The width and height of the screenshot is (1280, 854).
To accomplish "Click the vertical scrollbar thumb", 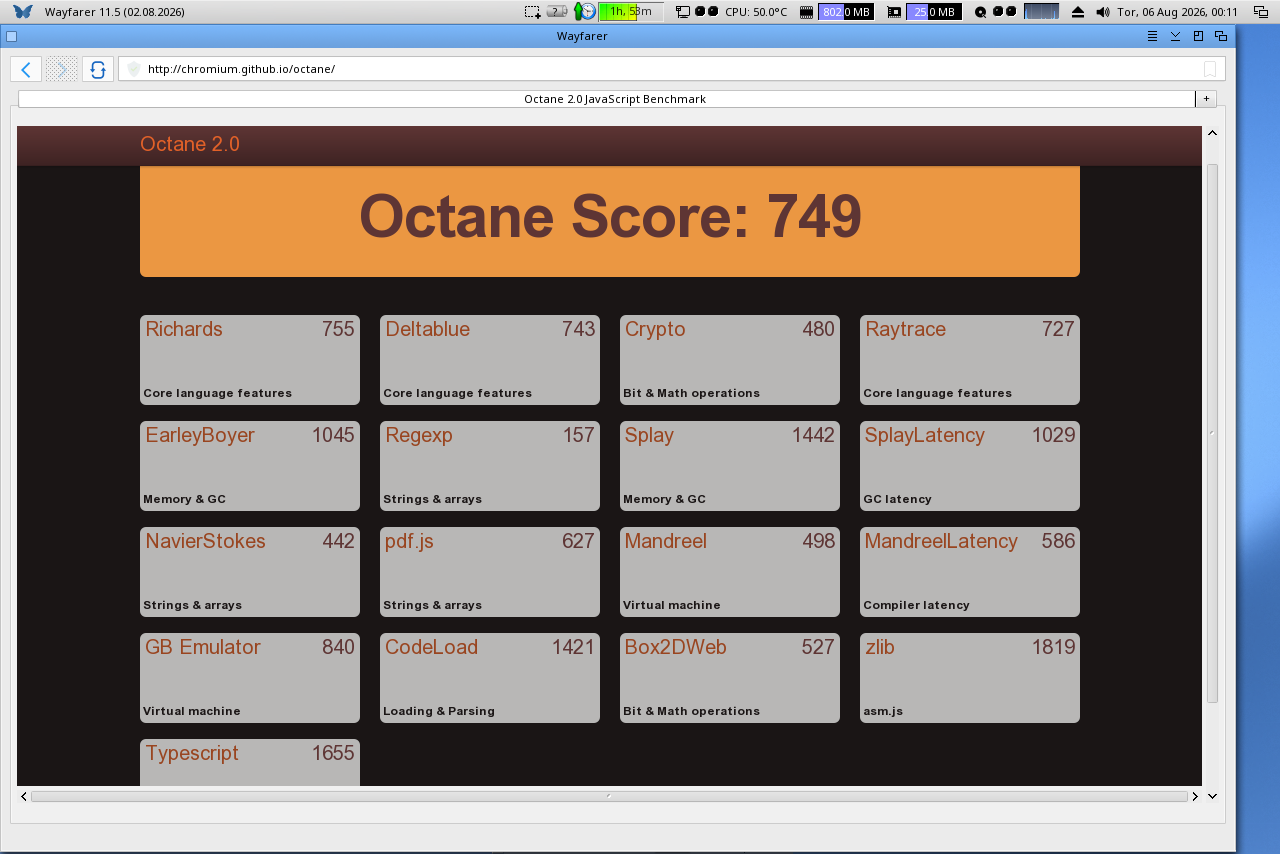I will coord(1212,433).
